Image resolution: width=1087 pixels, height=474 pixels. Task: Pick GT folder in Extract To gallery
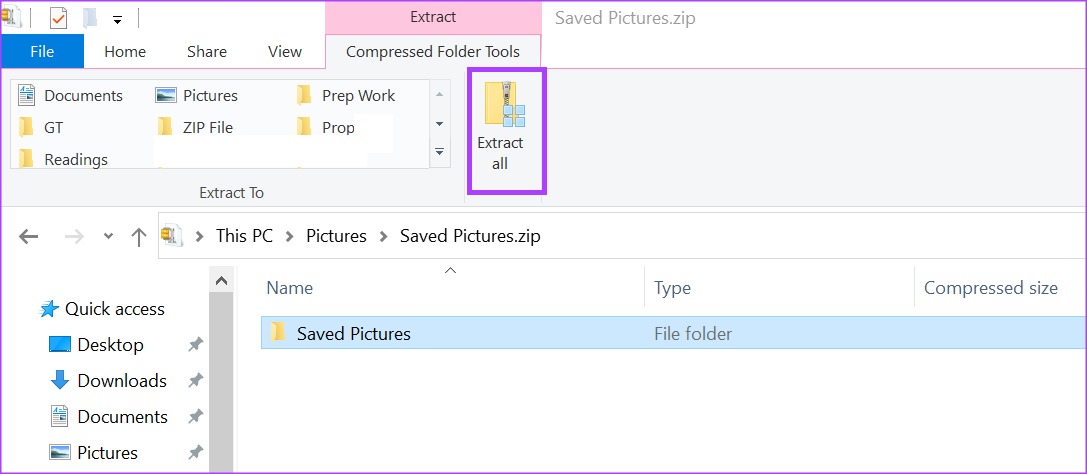42,128
